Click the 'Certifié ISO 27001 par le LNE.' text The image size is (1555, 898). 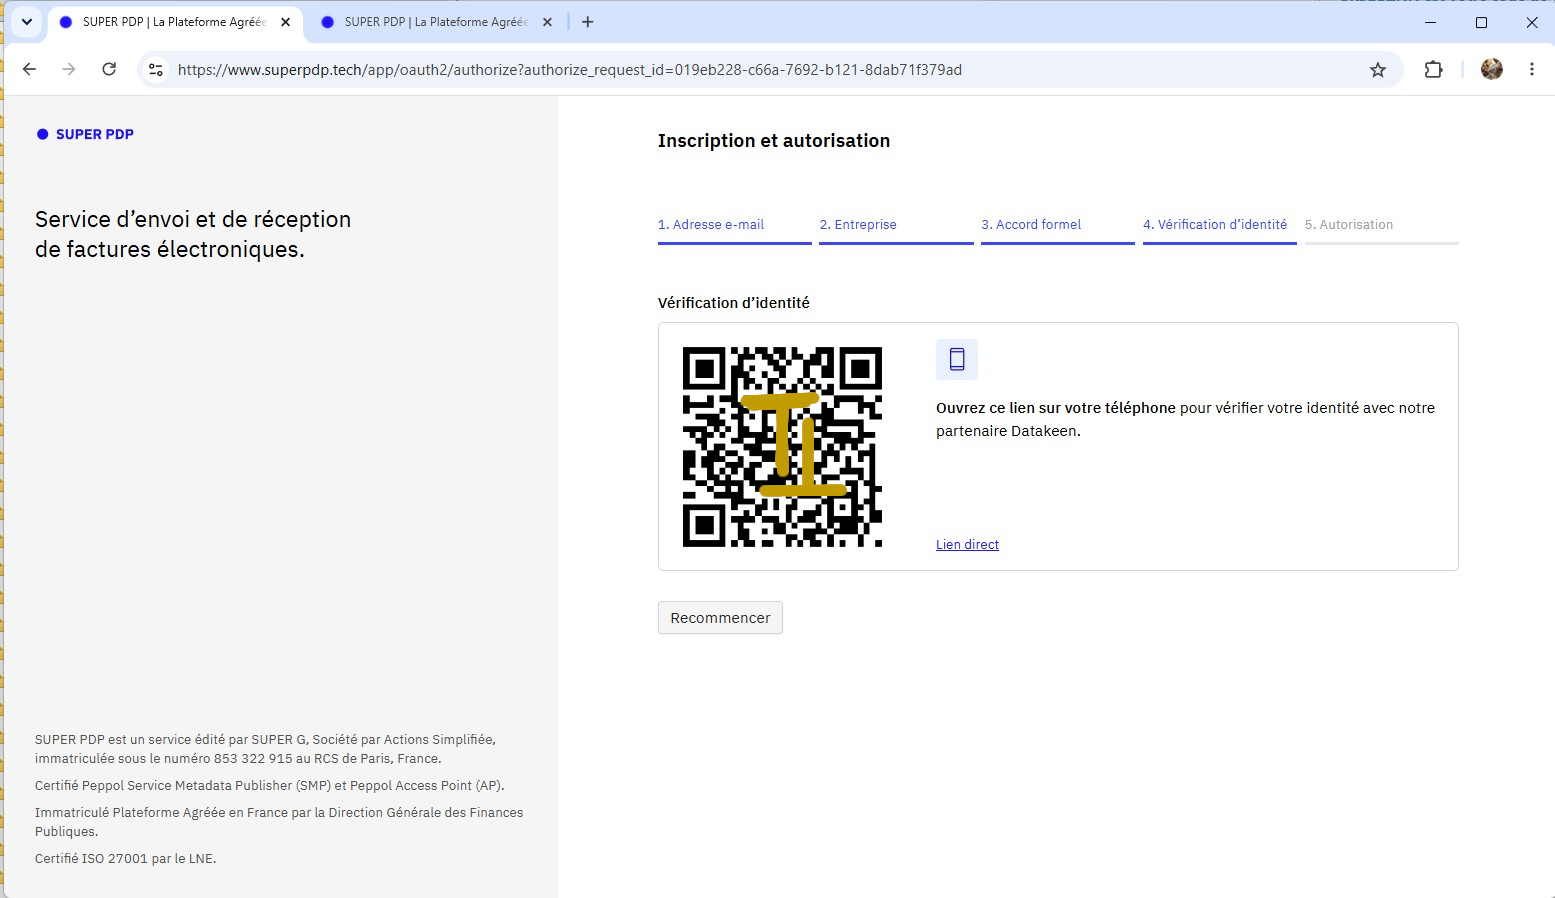(x=126, y=859)
